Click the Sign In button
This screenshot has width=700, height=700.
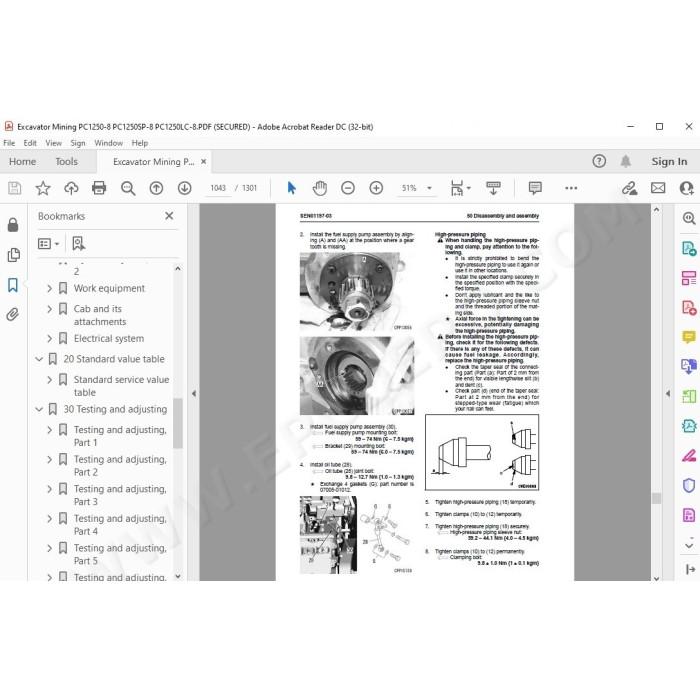click(x=669, y=162)
